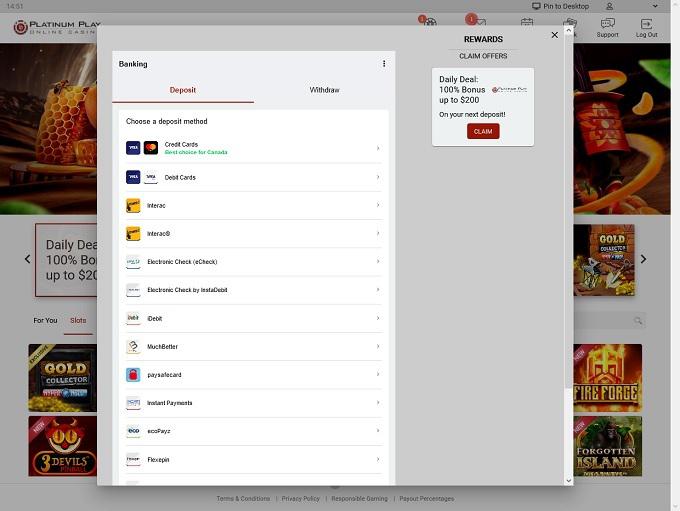Open the 3 Devils Pinball game thumbnail

click(63, 446)
